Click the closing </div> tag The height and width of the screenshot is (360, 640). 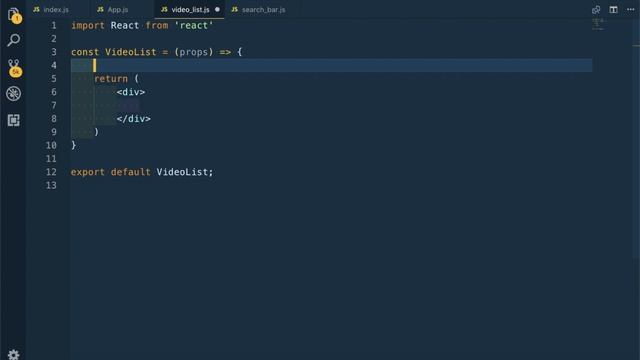[133, 119]
